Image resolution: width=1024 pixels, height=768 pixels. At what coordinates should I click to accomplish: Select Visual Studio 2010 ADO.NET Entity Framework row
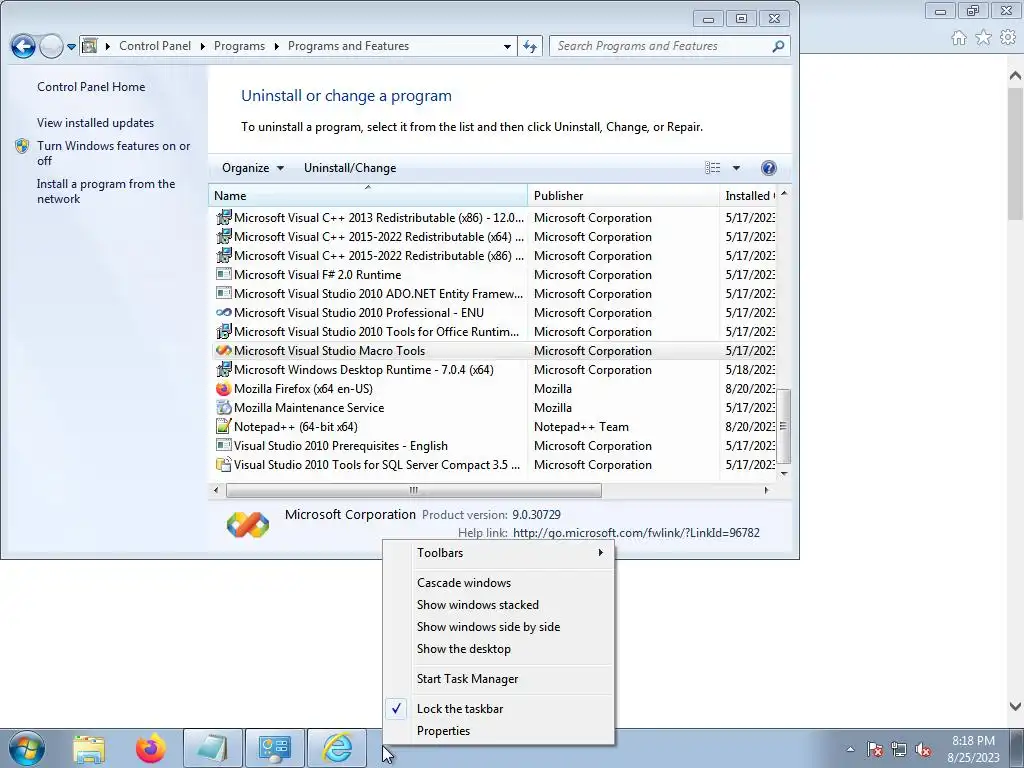point(495,294)
